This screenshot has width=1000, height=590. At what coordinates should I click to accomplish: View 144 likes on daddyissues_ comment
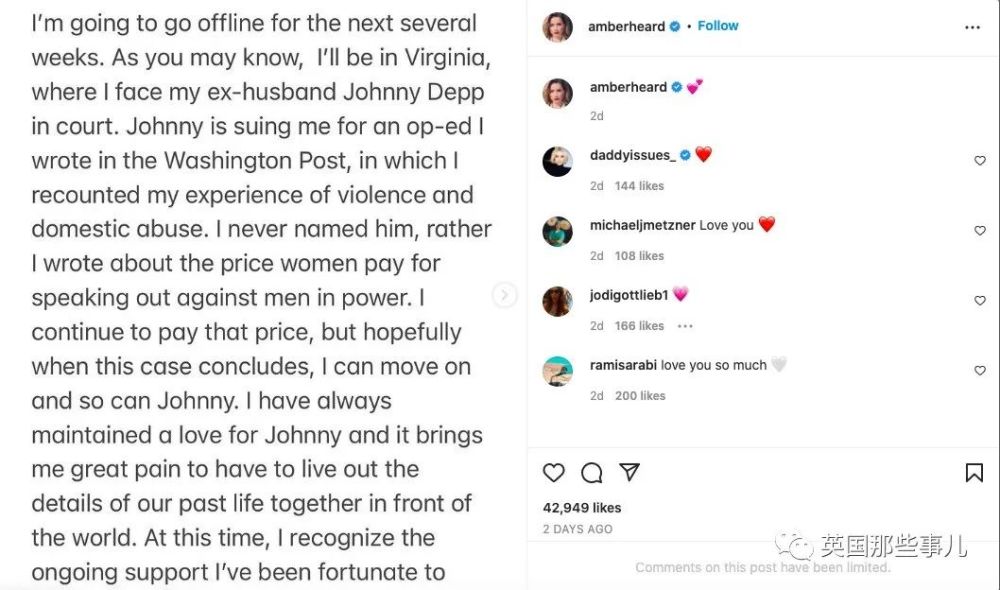click(639, 186)
